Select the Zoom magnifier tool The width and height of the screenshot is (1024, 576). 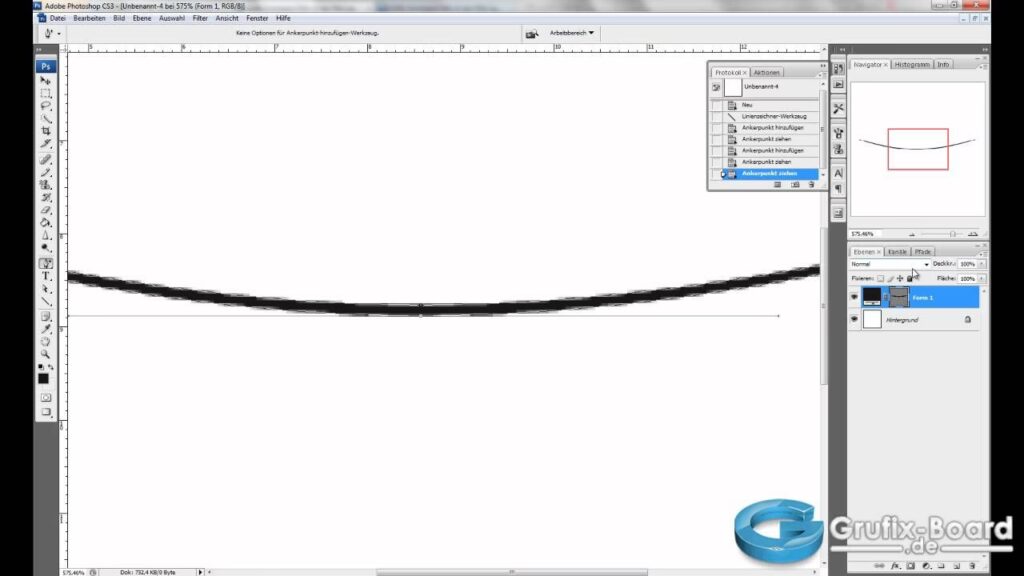pyautogui.click(x=46, y=354)
